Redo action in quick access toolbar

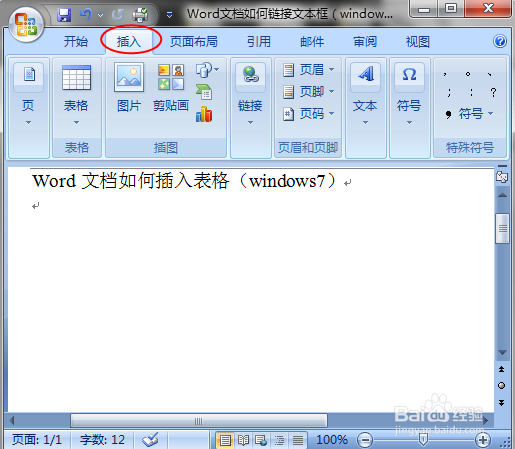coord(118,15)
